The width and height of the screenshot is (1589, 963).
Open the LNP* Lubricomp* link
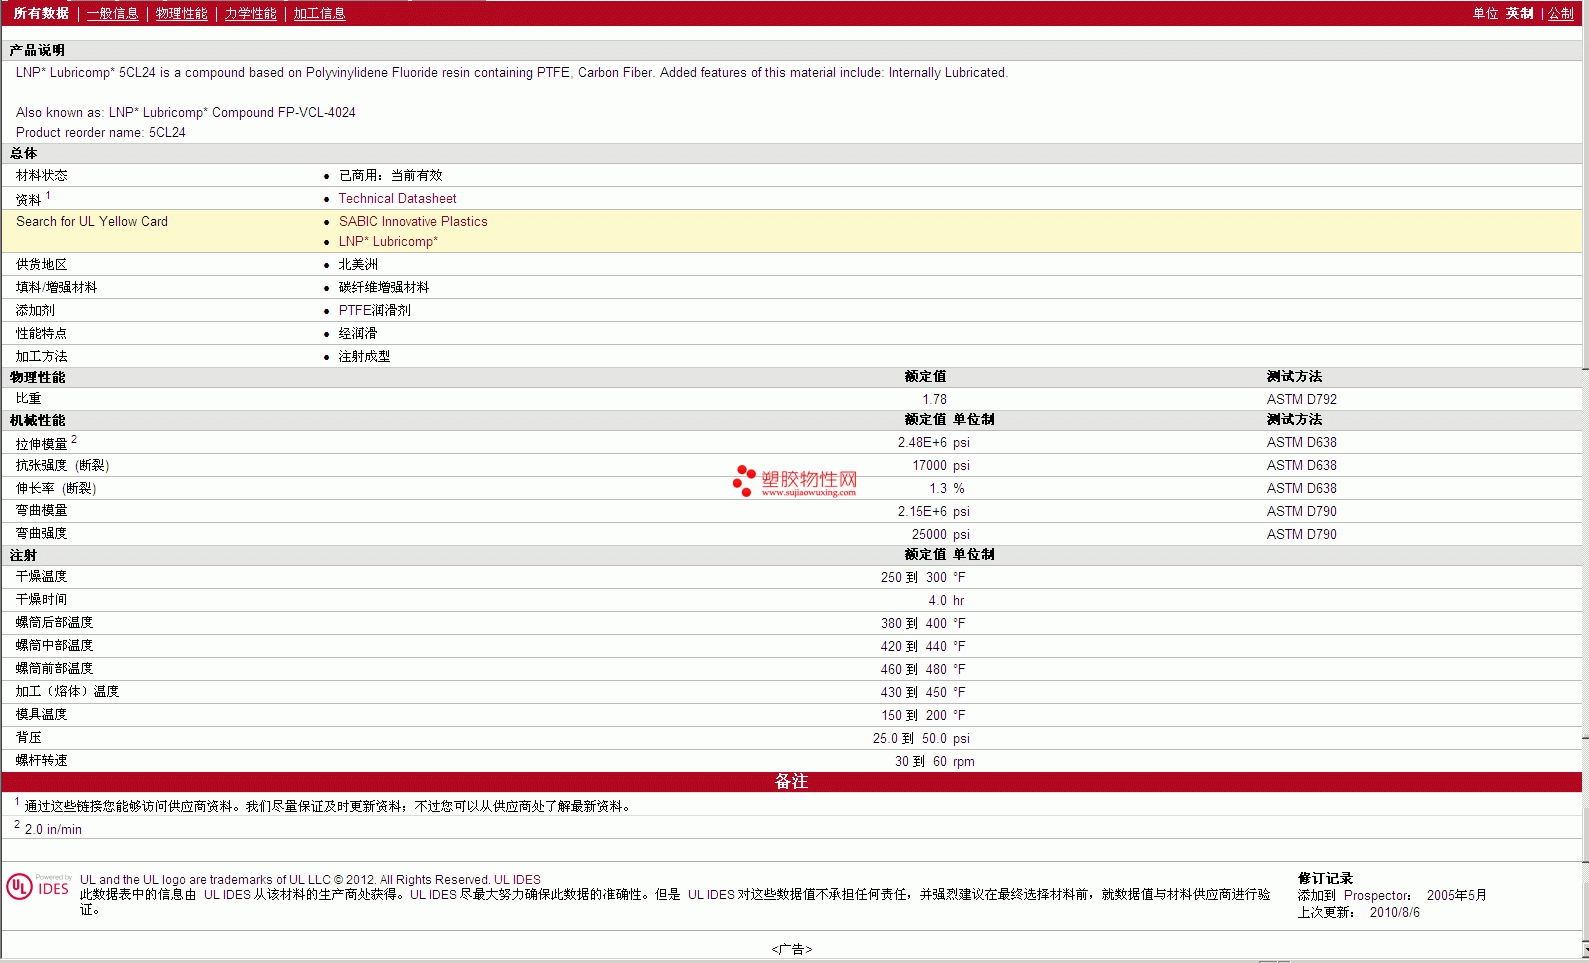pyautogui.click(x=388, y=242)
